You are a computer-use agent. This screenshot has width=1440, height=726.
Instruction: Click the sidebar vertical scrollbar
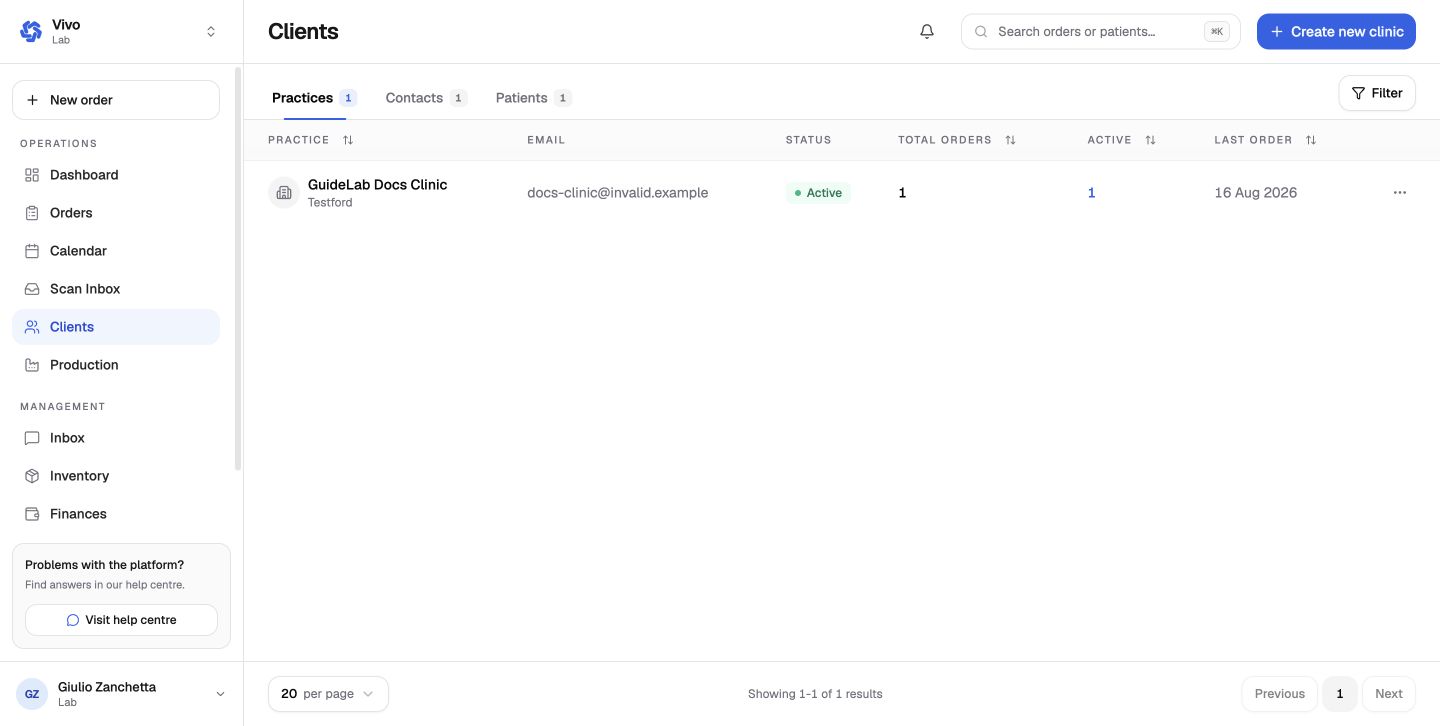tap(237, 268)
